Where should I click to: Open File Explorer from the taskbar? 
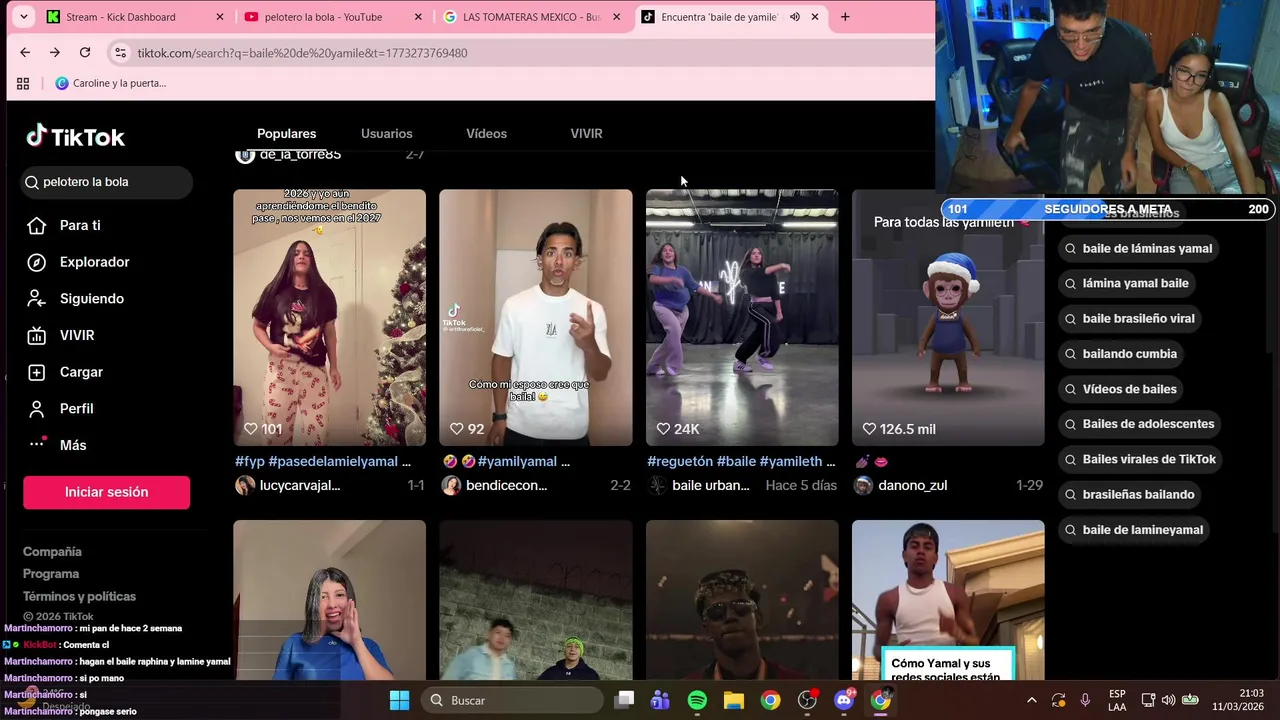pyautogui.click(x=733, y=700)
